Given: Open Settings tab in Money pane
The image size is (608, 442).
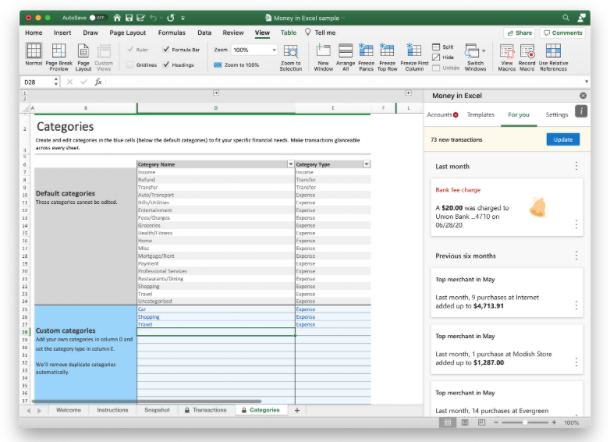Looking at the screenshot, I should (556, 115).
